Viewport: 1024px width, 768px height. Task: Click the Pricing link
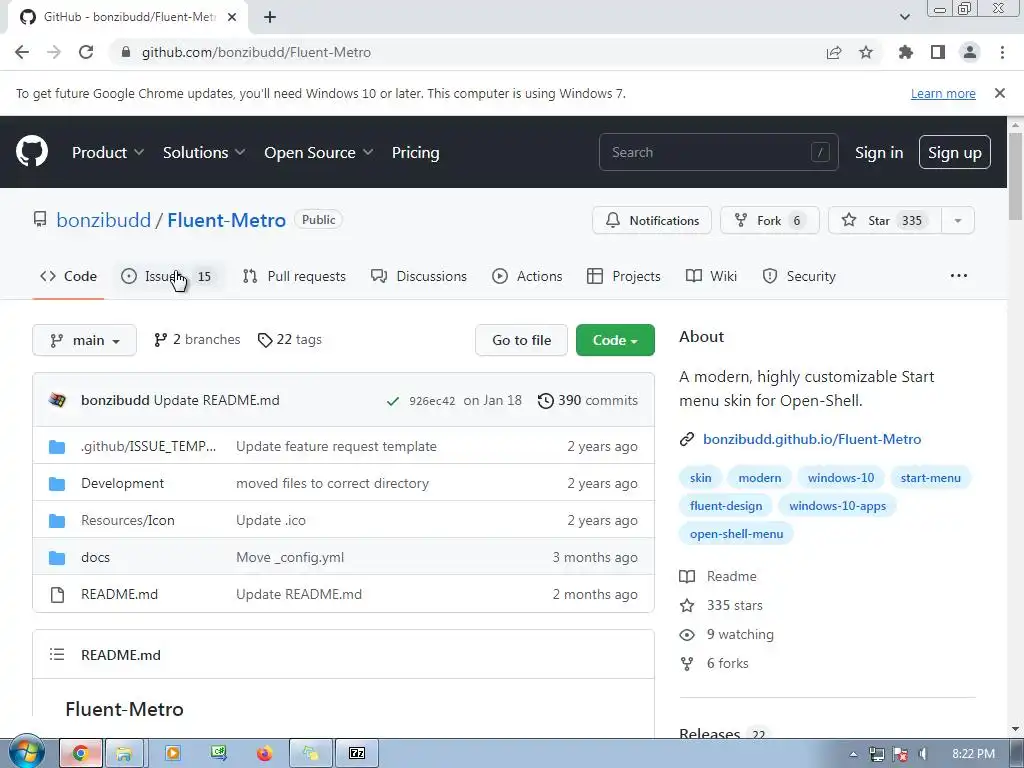[x=415, y=152]
